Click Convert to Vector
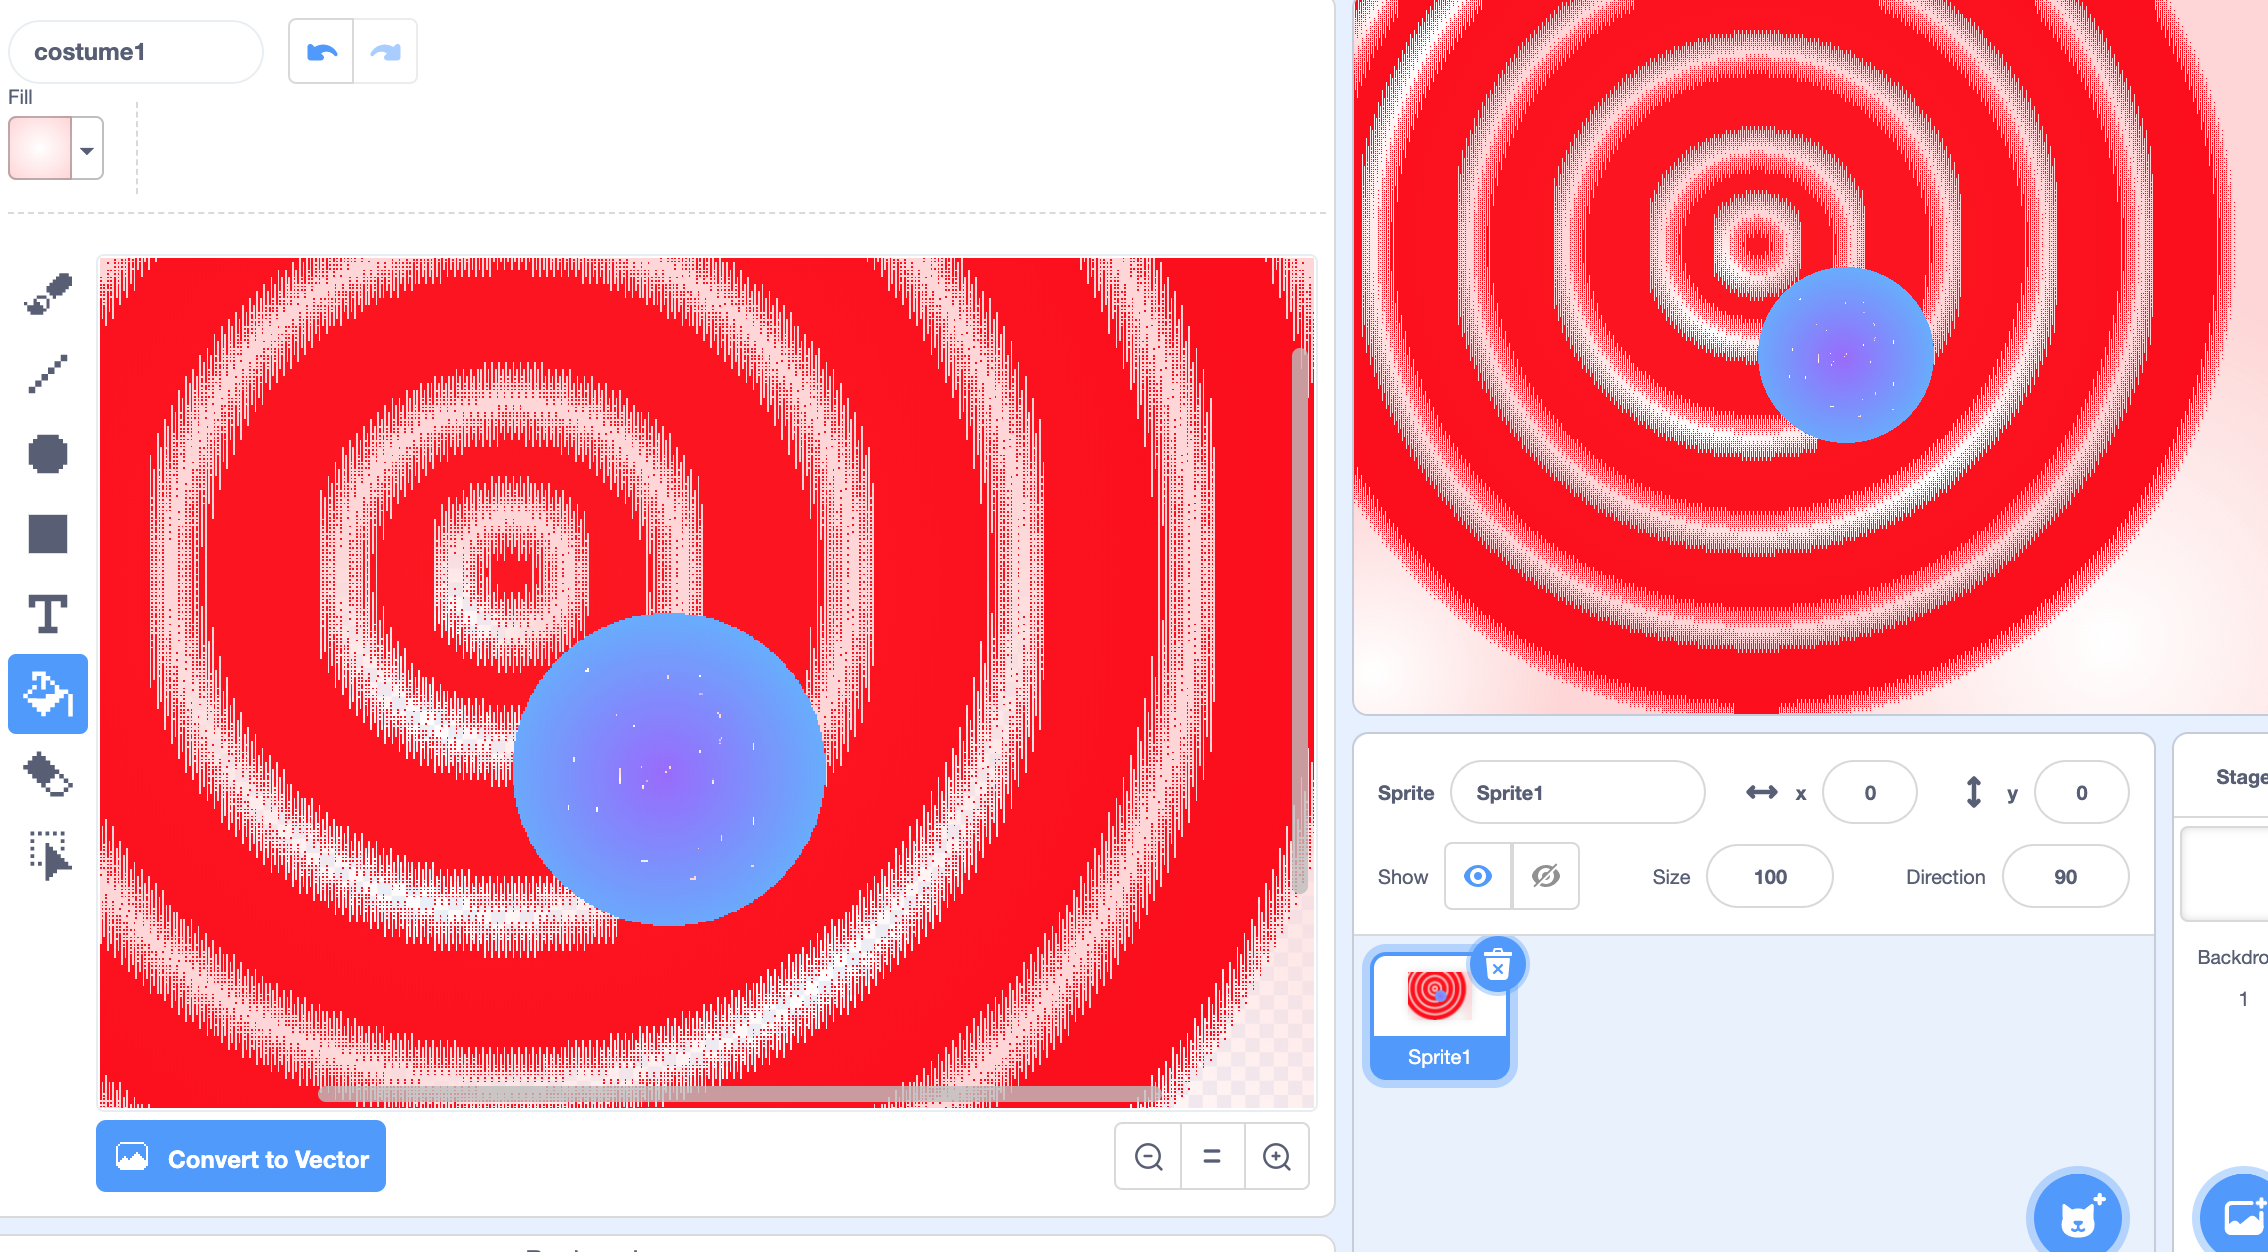This screenshot has height=1252, width=2268. click(x=240, y=1157)
